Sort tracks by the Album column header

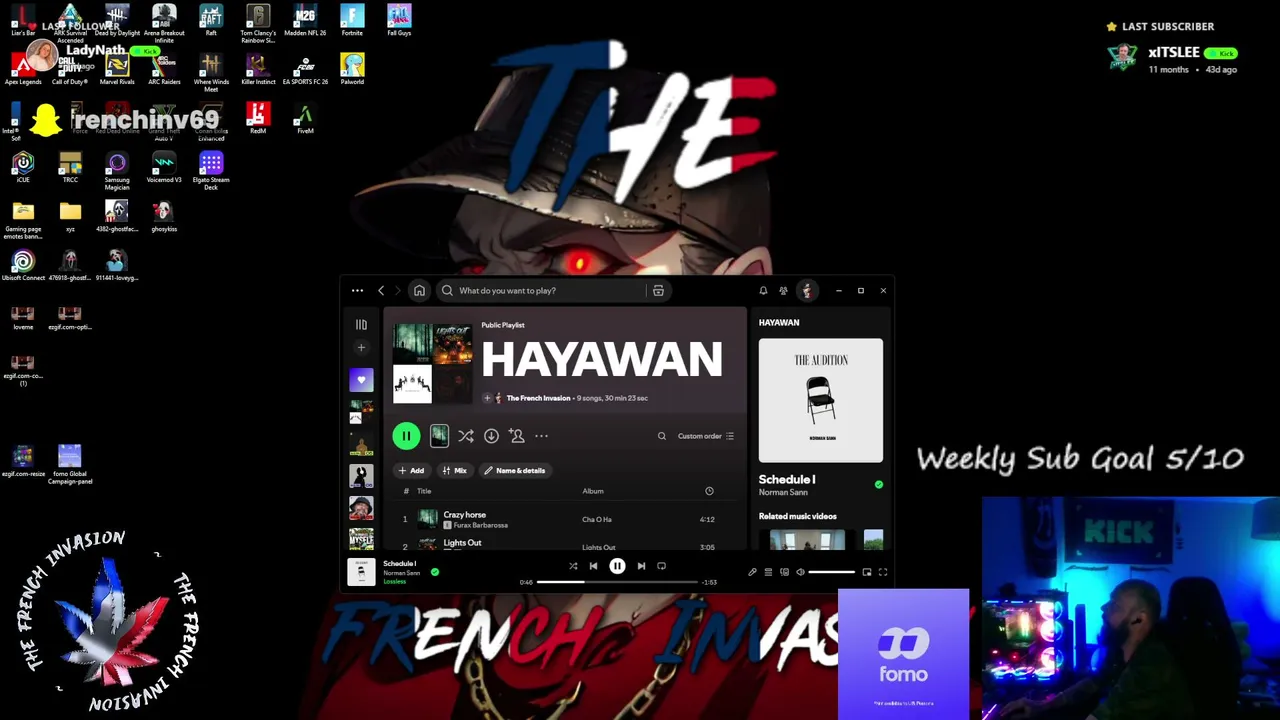[593, 491]
